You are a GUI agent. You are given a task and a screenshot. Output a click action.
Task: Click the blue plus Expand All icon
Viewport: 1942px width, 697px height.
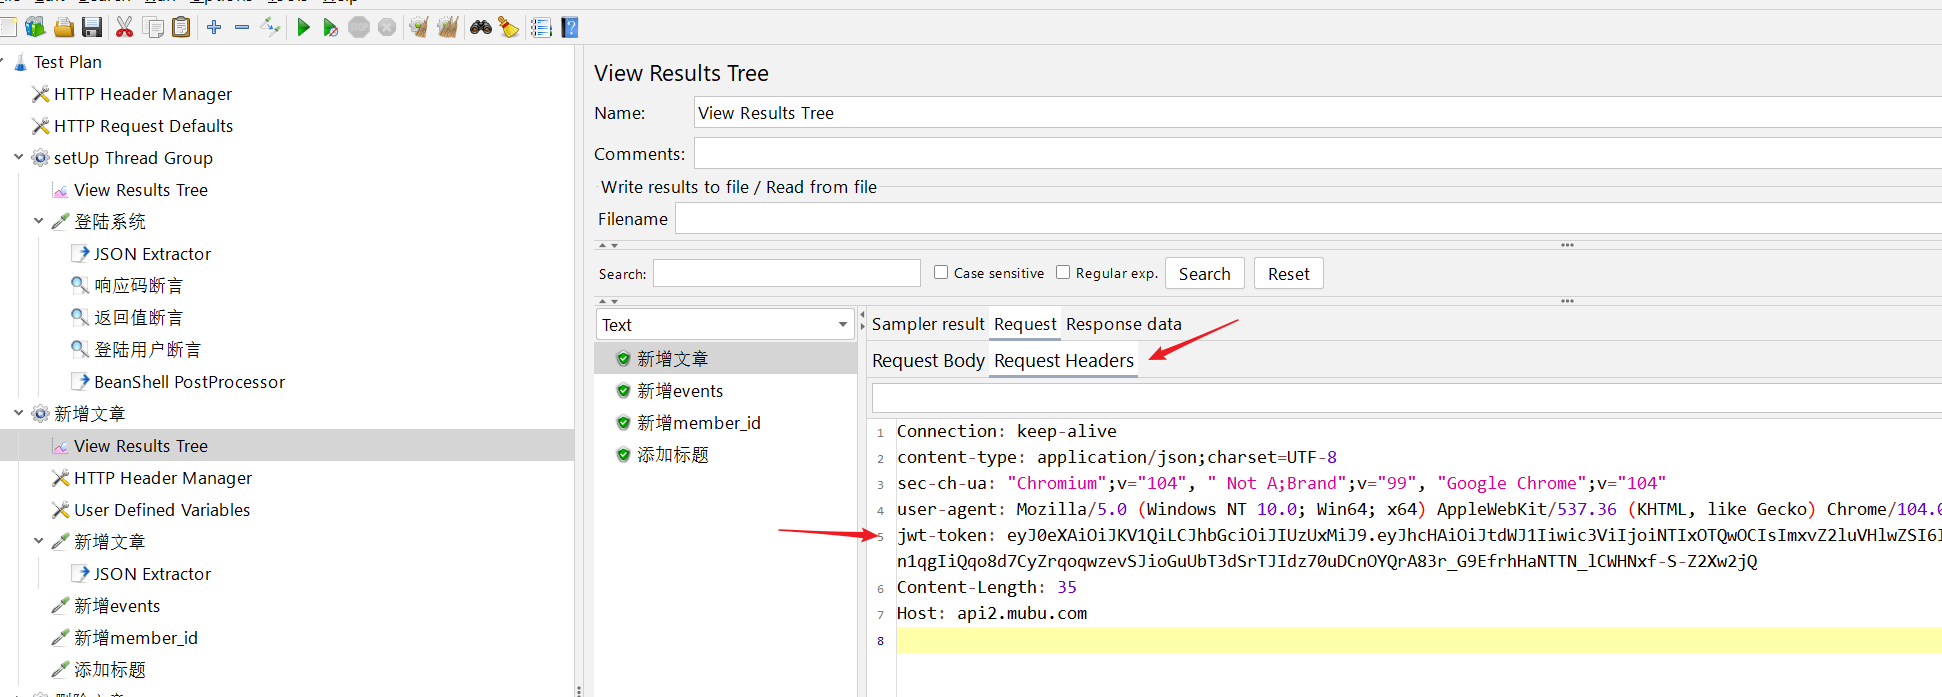click(214, 28)
